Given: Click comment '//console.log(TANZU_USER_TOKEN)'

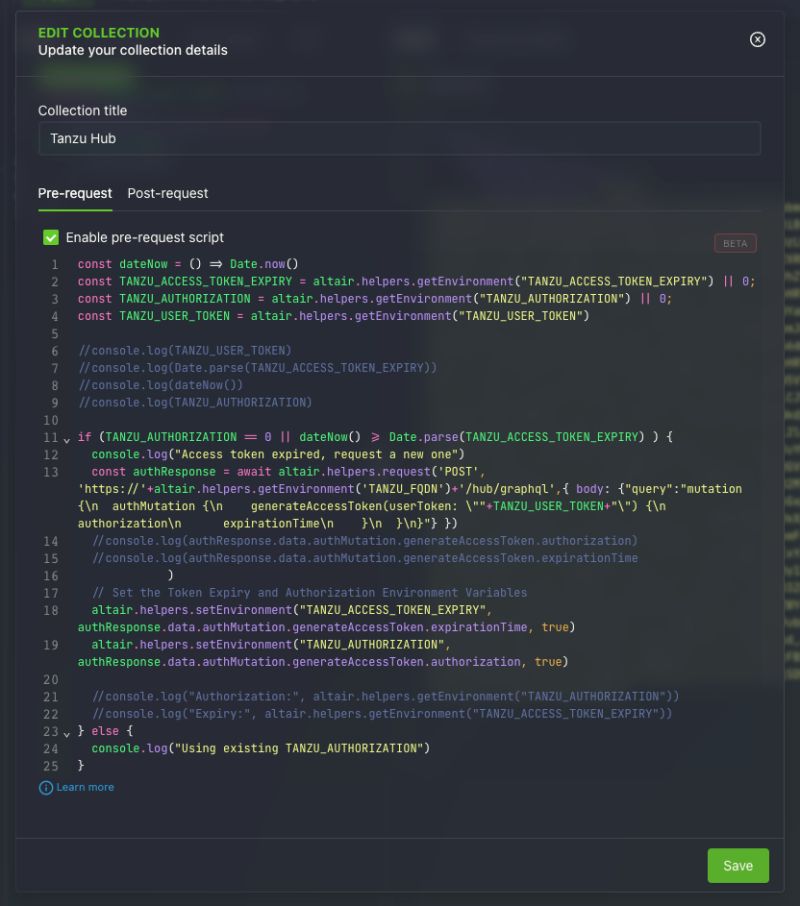Looking at the screenshot, I should (185, 351).
